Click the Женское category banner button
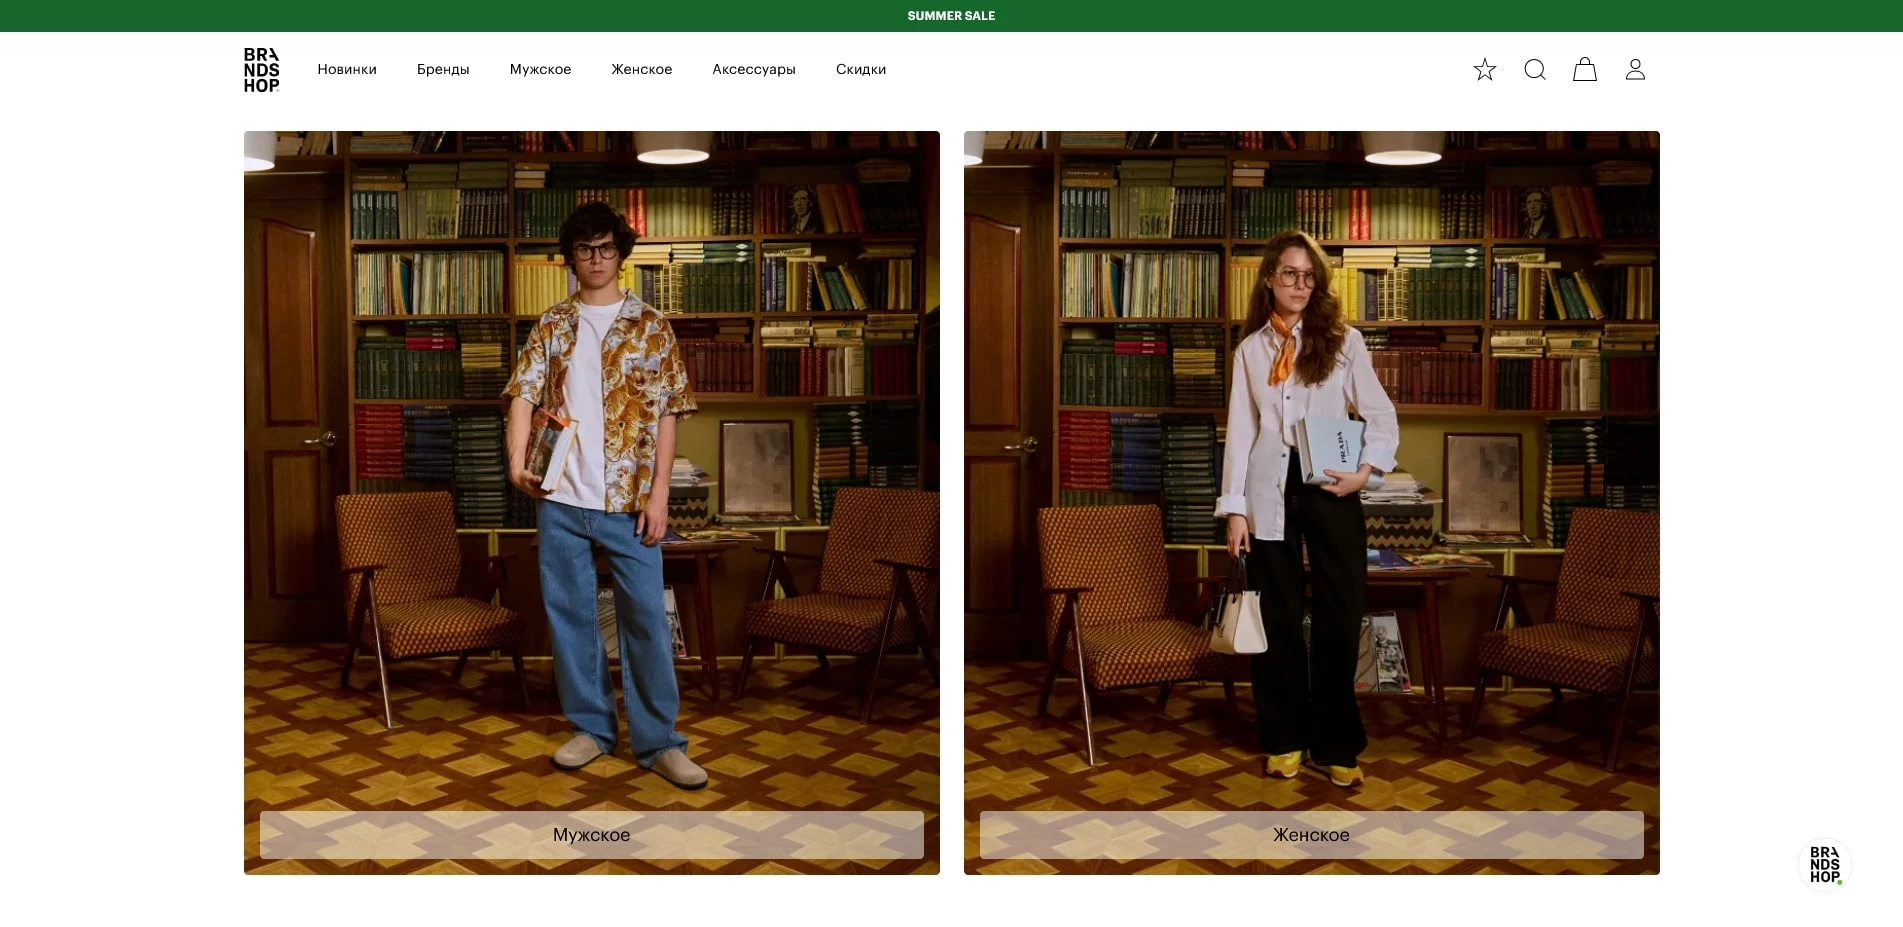The image size is (1903, 927). [x=1310, y=834]
